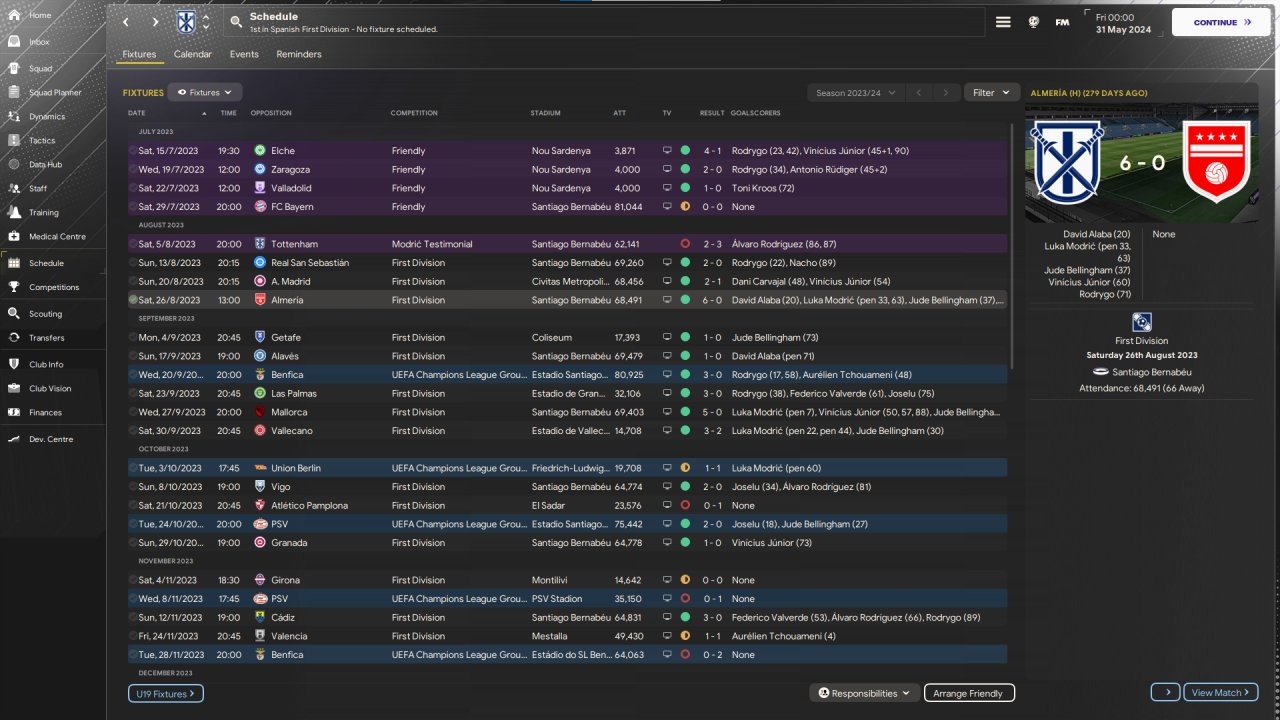
Task: Open the hamburger menu in the top bar
Action: pyautogui.click(x=1003, y=22)
